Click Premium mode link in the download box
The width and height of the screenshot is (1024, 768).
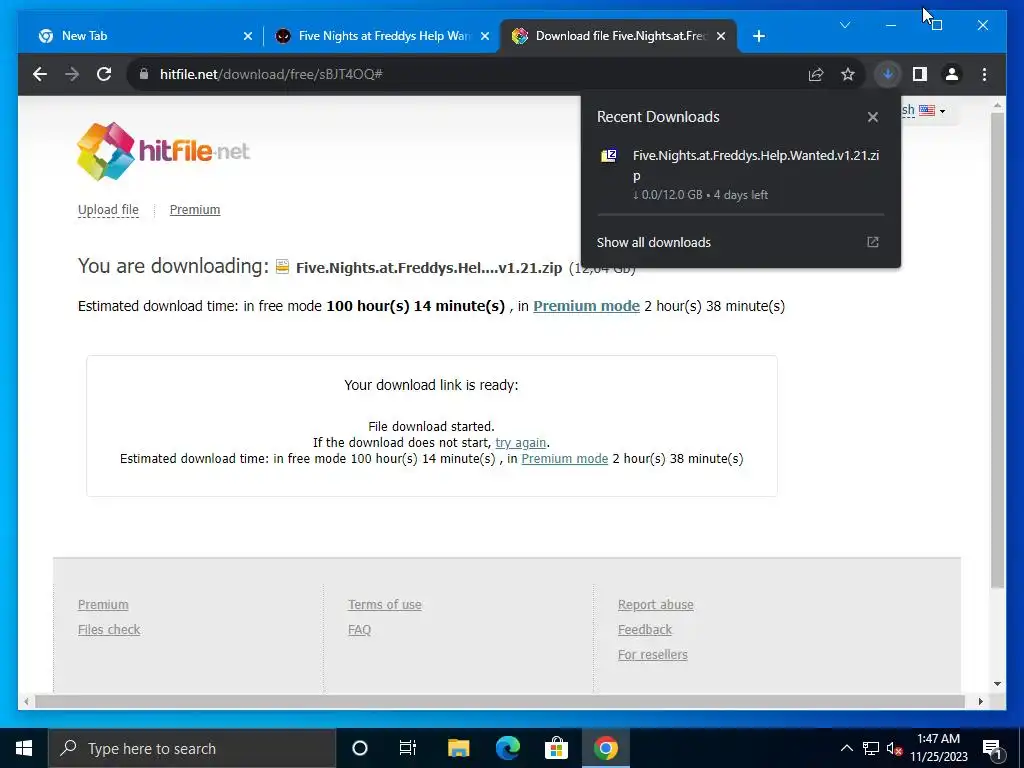[x=565, y=458]
